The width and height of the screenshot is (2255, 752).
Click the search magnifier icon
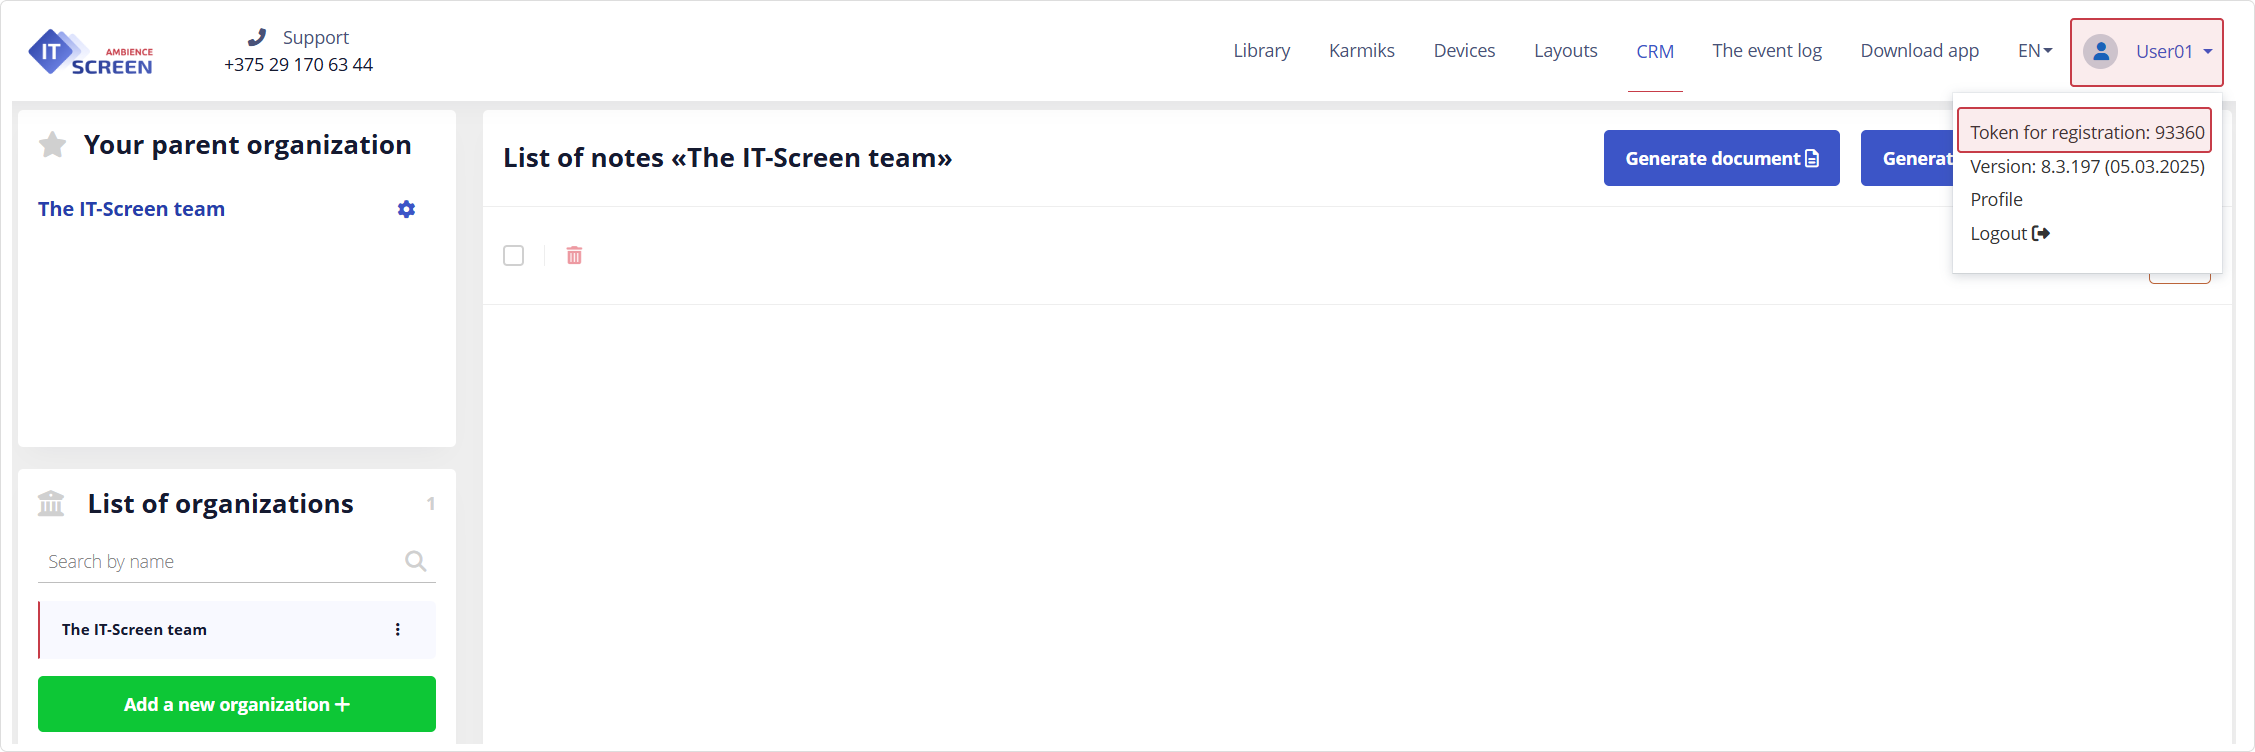coord(416,561)
